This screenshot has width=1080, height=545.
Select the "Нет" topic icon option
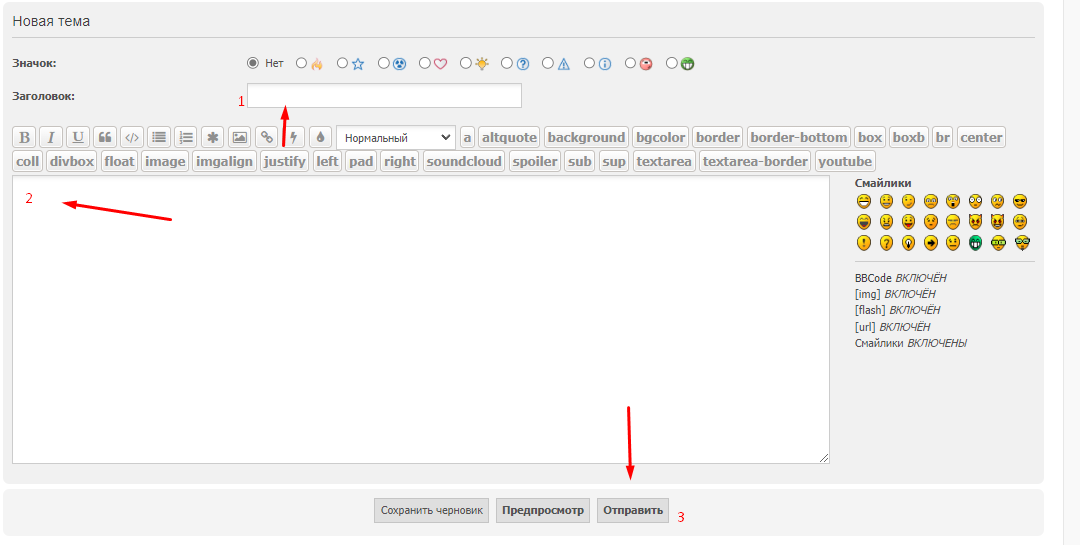tap(253, 63)
